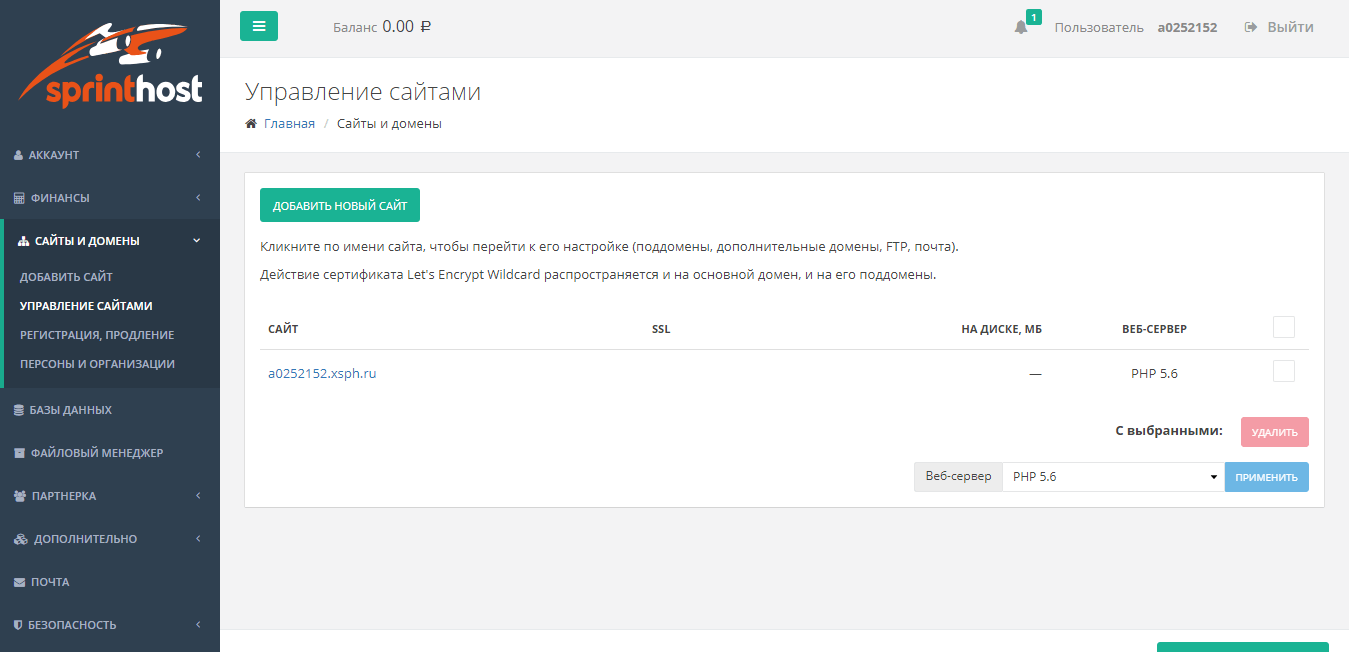Select Добавить сайт submenu item

coord(66,277)
